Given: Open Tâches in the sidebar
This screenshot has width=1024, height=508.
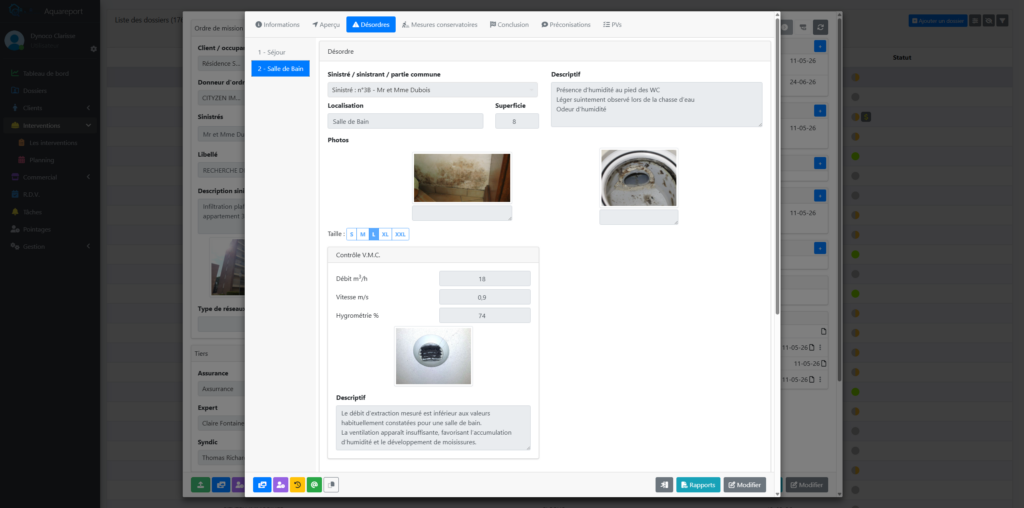Looking at the screenshot, I should point(32,212).
